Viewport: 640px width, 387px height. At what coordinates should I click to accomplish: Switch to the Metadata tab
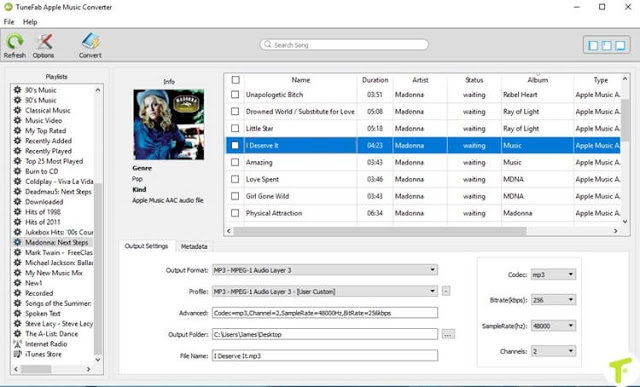pos(194,246)
